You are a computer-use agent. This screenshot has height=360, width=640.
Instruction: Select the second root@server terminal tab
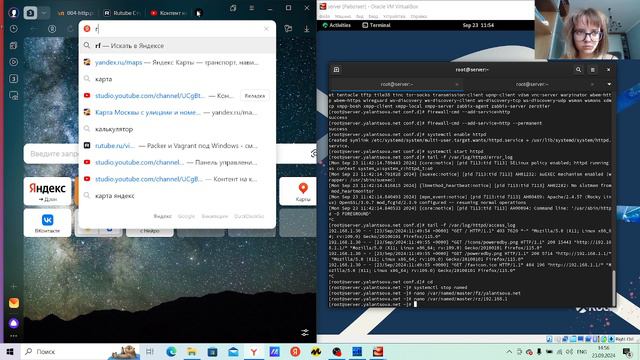pos(532,84)
